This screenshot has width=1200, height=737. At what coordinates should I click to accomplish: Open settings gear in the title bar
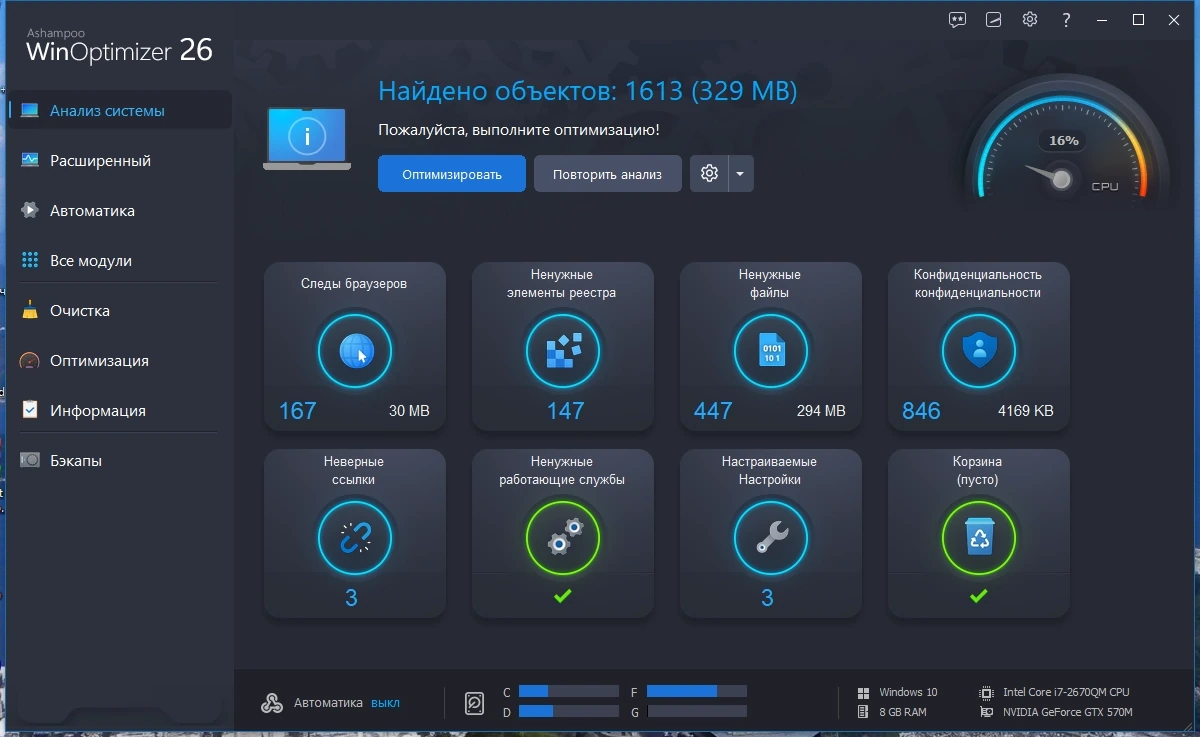(1030, 20)
